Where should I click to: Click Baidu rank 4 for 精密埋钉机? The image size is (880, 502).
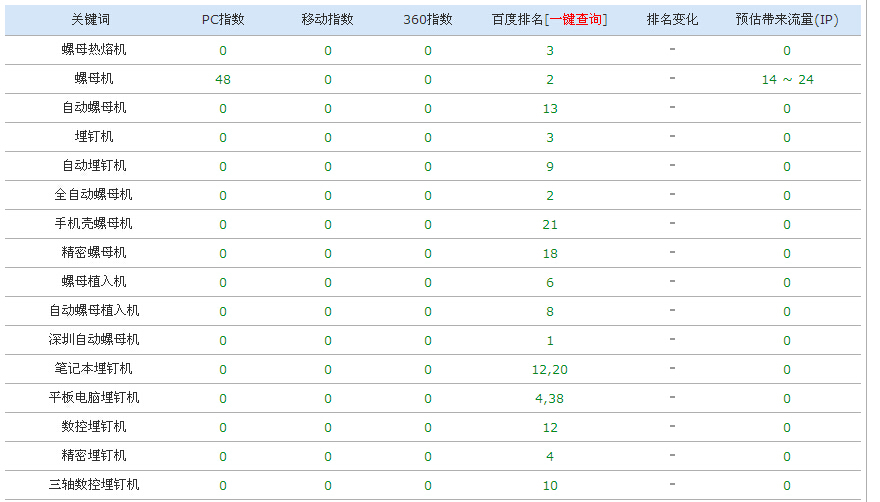[x=550, y=457]
